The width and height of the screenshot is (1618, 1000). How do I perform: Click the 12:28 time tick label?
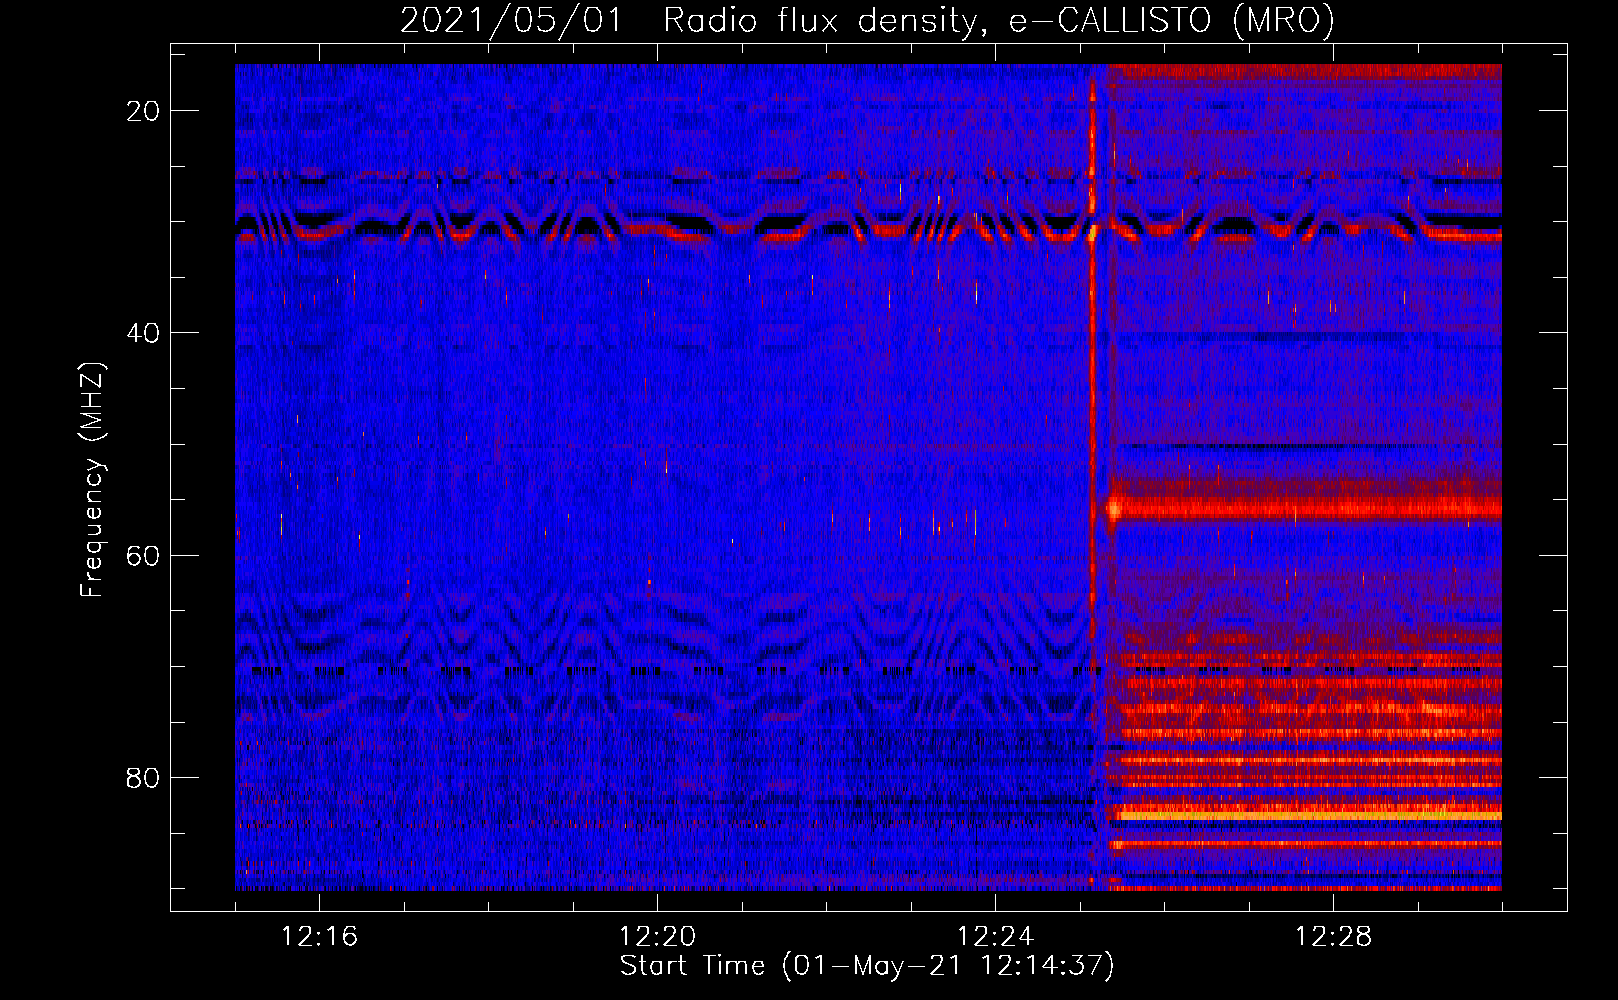[1333, 937]
